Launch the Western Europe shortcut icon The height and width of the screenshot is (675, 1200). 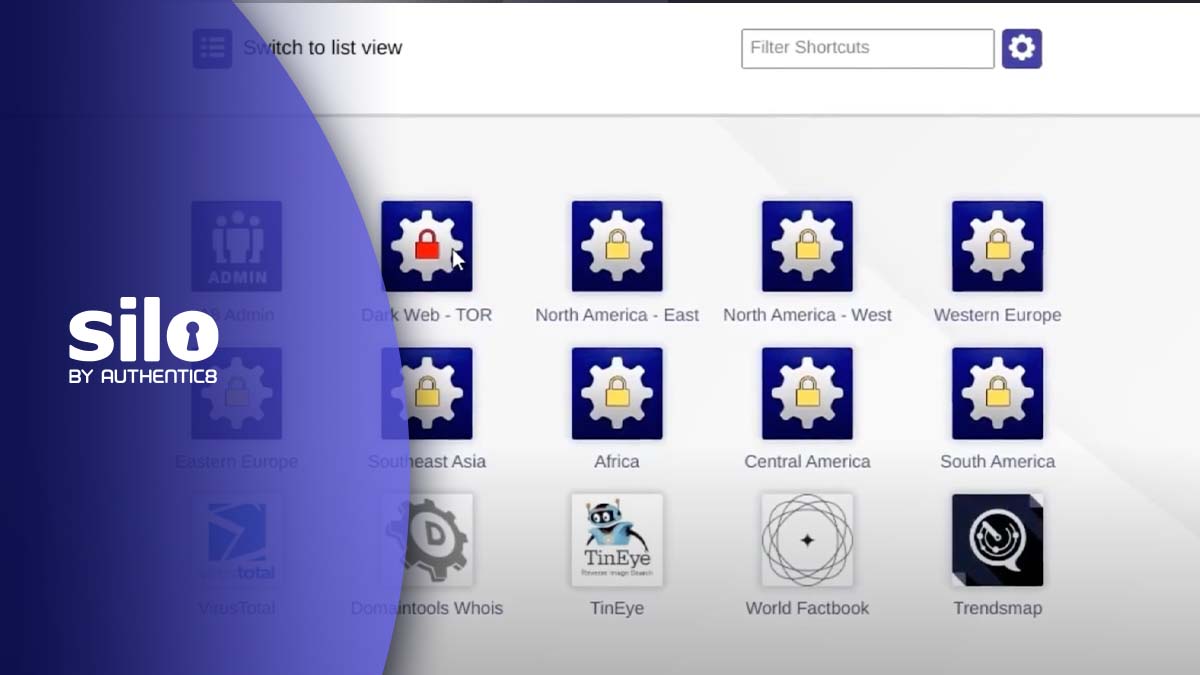tap(997, 246)
